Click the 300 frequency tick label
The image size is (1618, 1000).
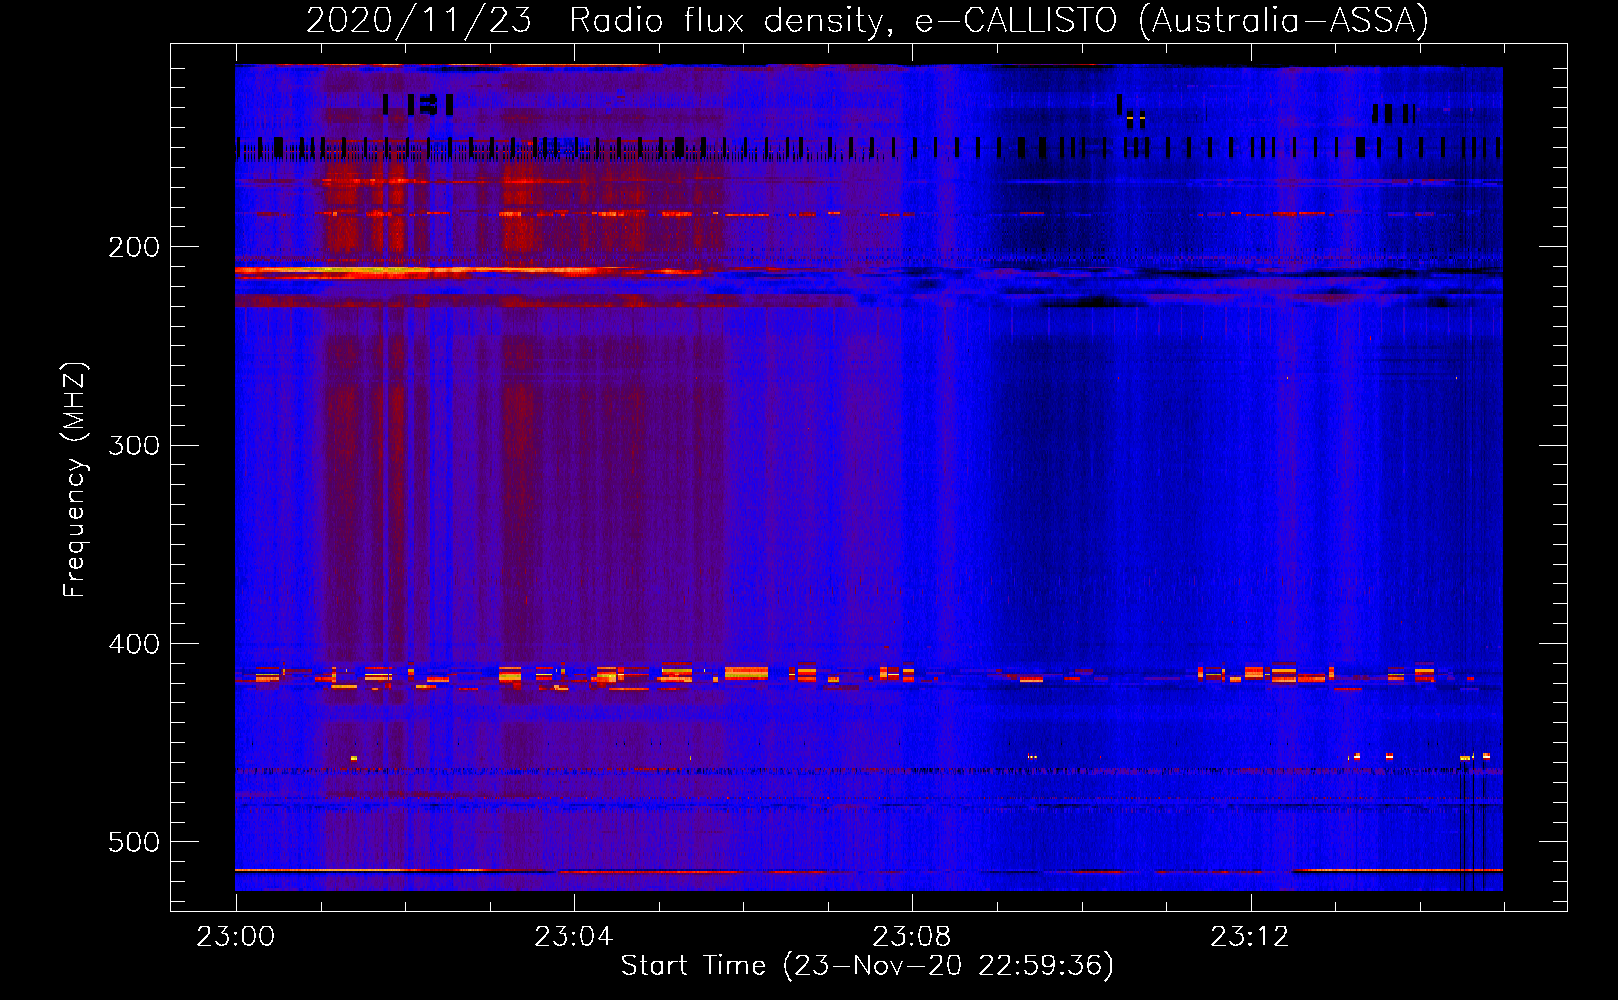click(134, 445)
